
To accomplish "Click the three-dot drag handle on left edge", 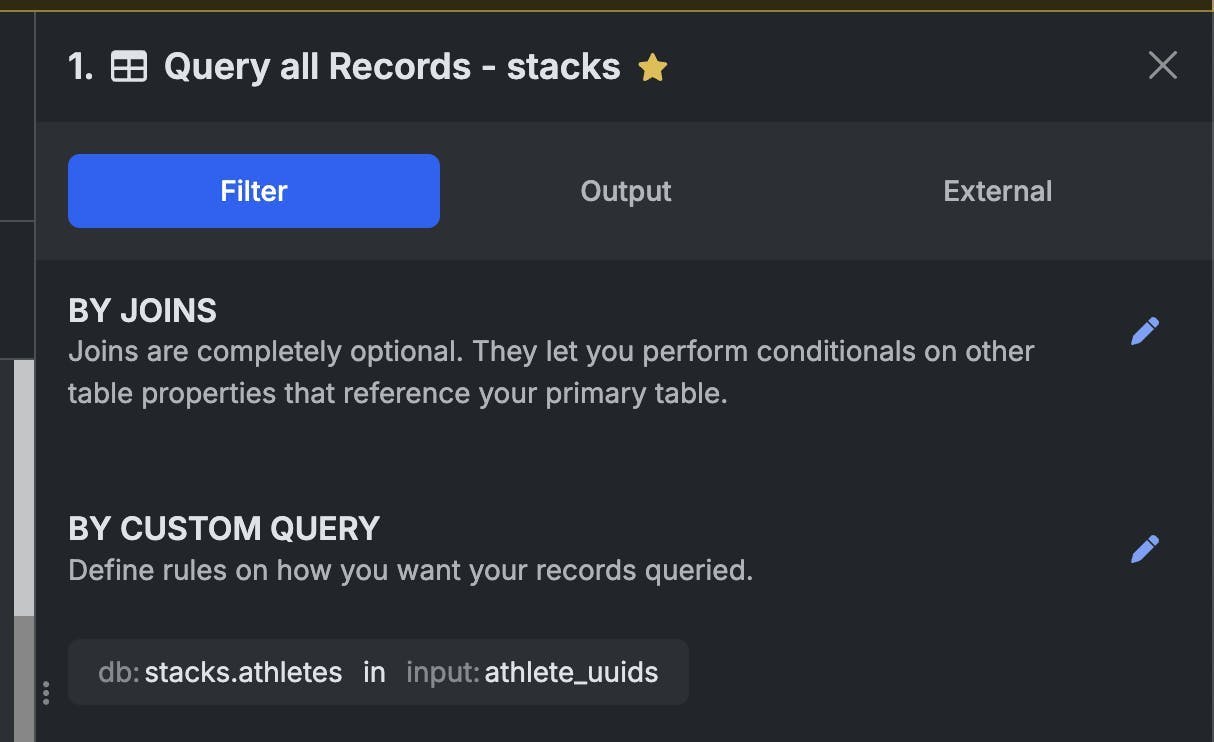I will coord(46,693).
